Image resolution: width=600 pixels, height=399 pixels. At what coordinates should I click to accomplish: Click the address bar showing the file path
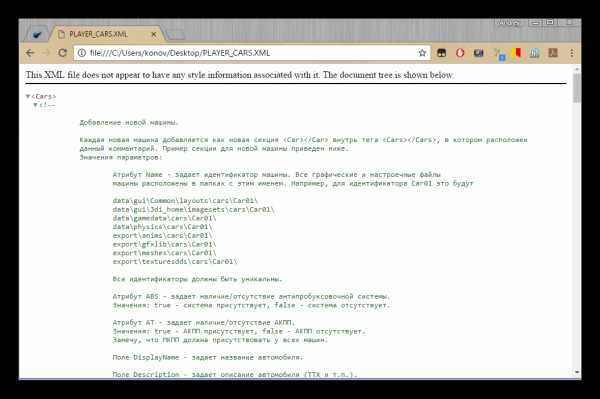click(252, 53)
